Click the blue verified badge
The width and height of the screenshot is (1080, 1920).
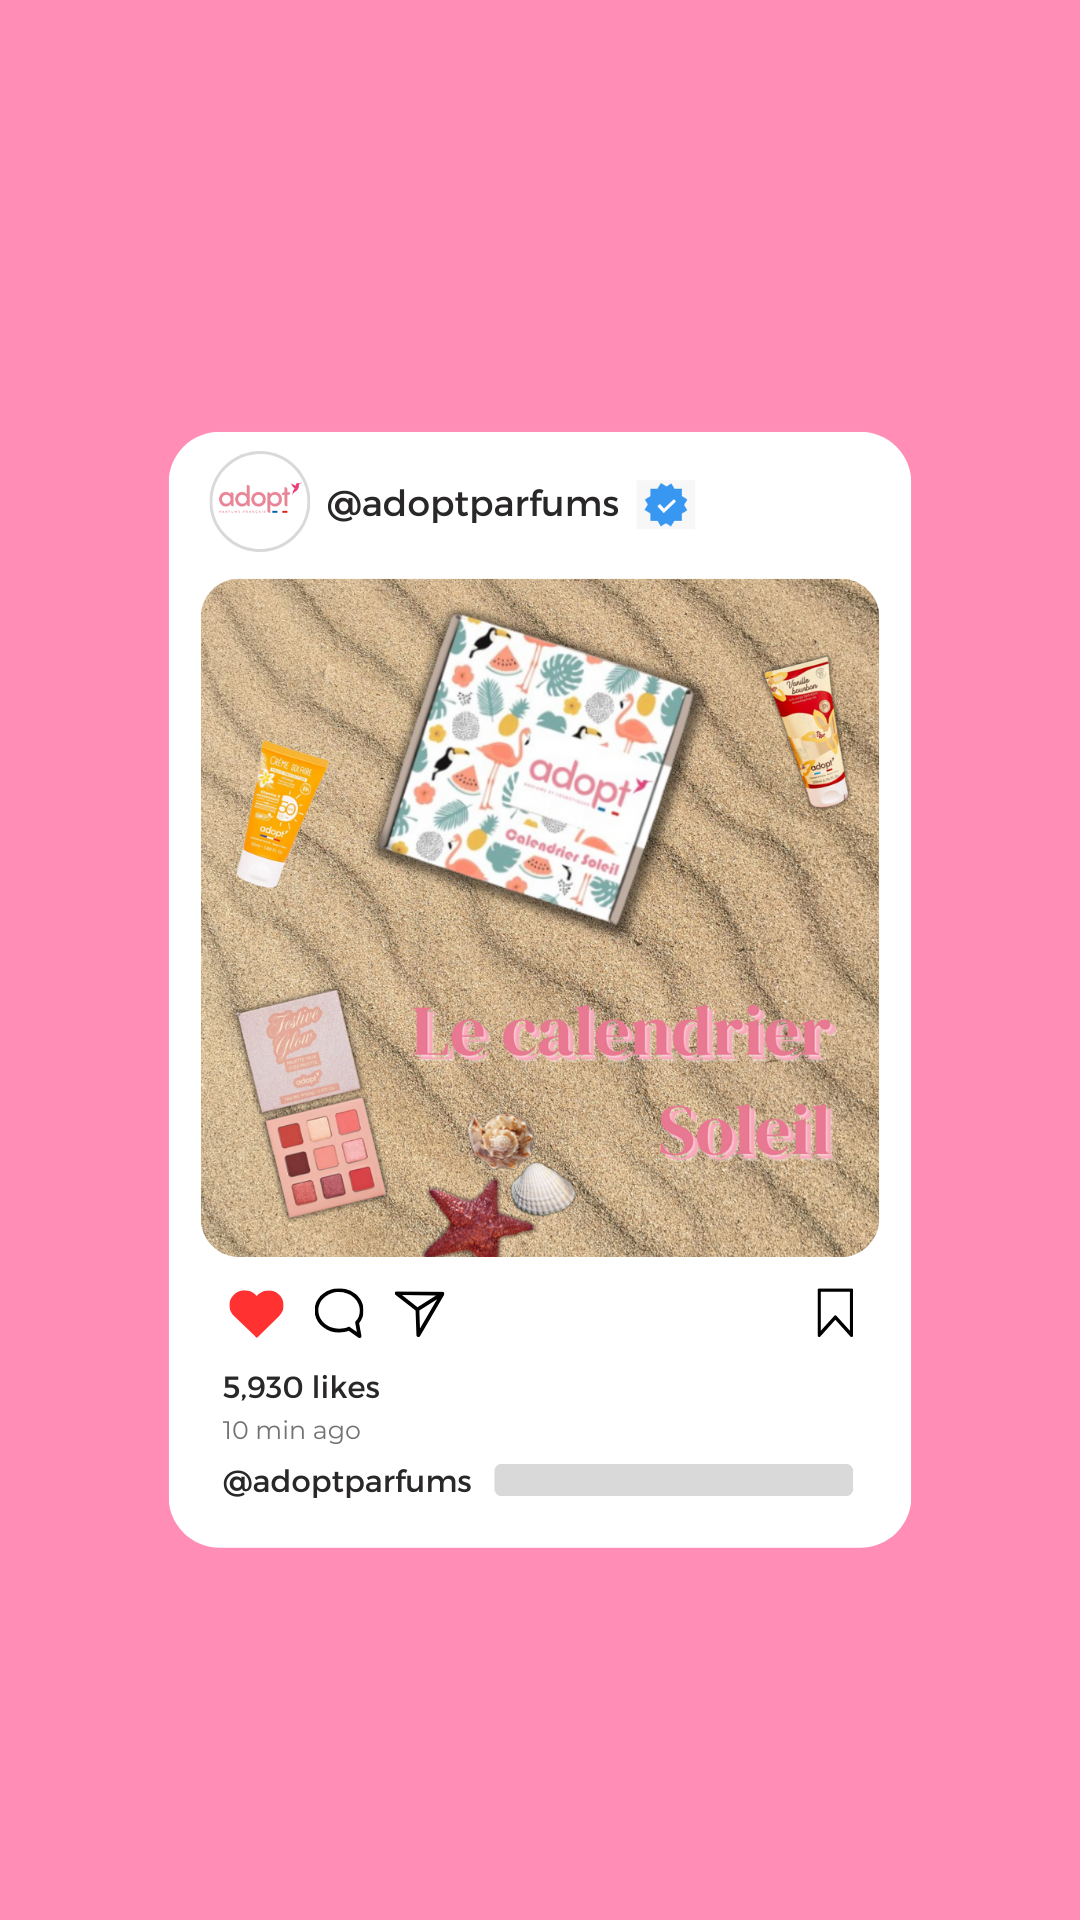(x=666, y=504)
